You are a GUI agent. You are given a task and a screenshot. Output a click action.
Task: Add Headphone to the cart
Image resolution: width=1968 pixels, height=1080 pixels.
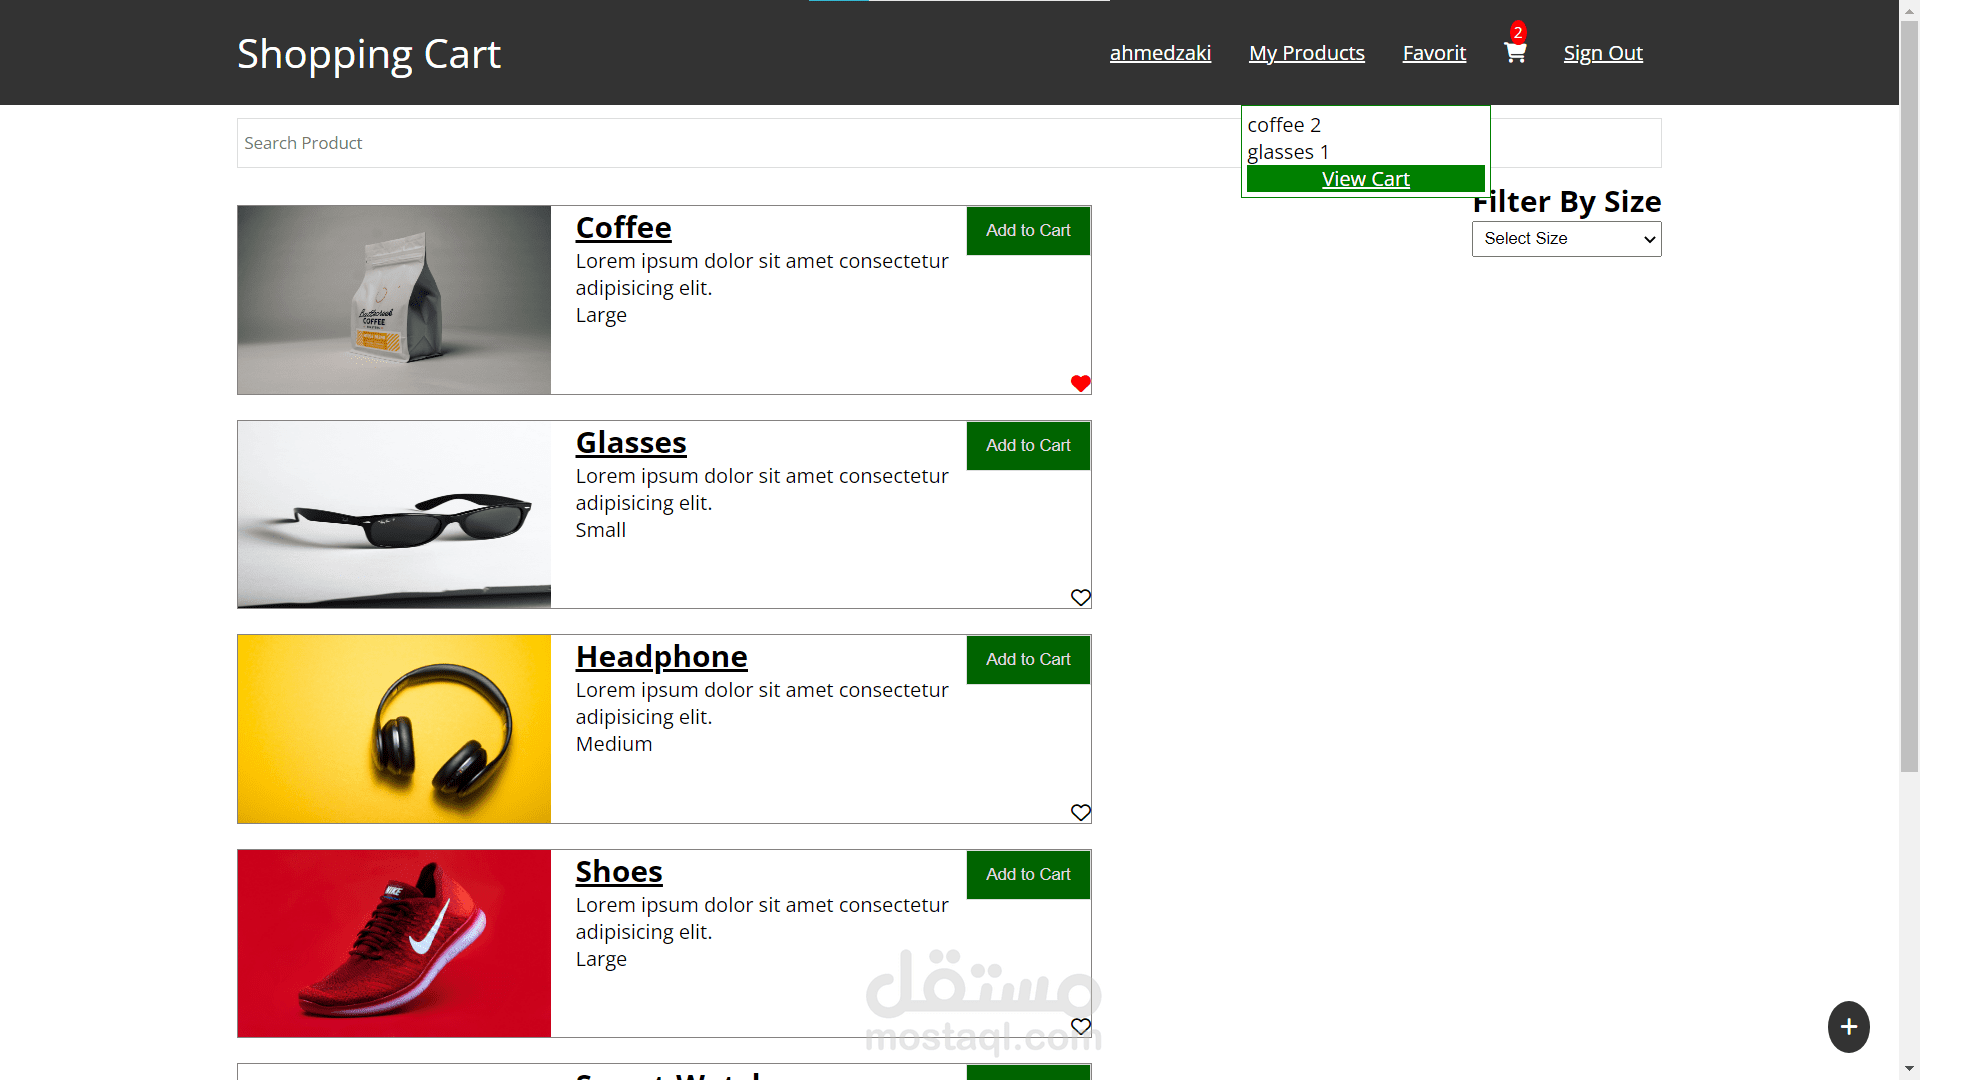1028,659
